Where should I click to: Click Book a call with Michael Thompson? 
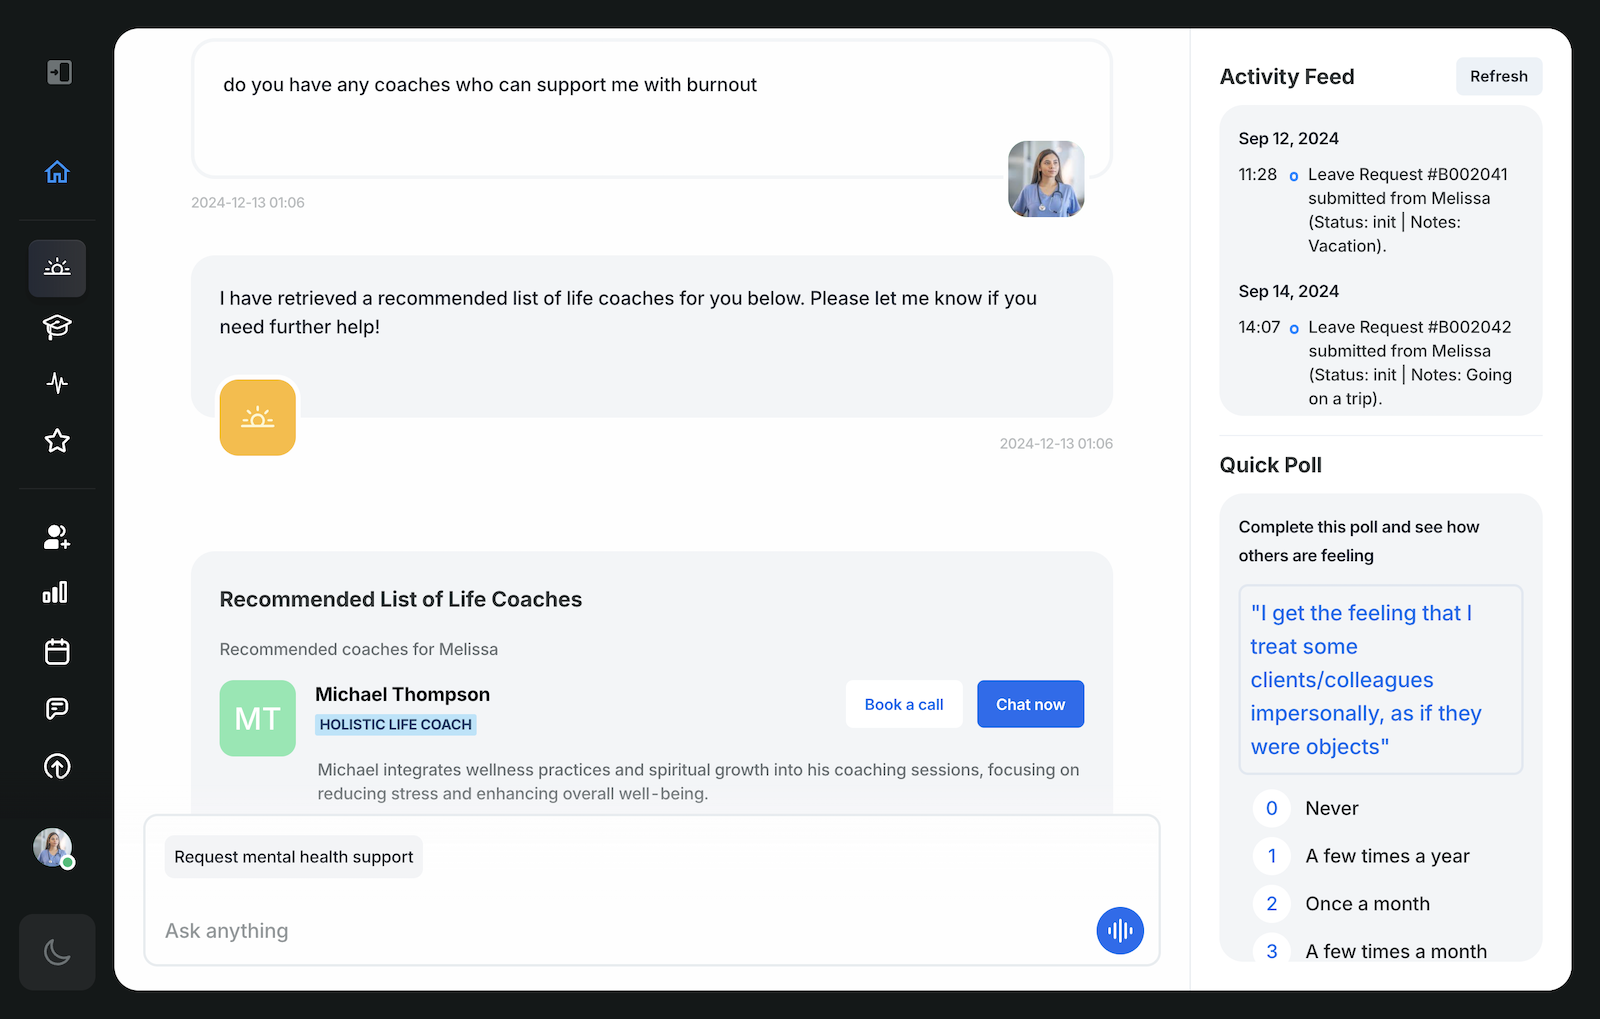903,704
